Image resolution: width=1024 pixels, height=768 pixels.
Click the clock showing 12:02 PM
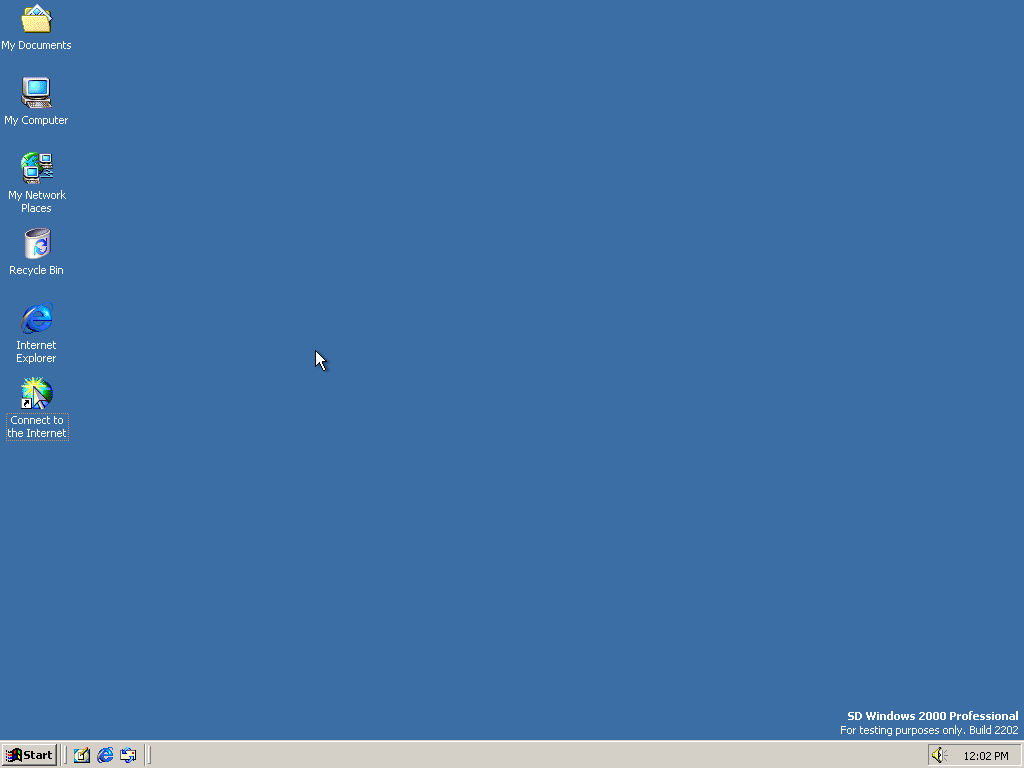pyautogui.click(x=985, y=755)
